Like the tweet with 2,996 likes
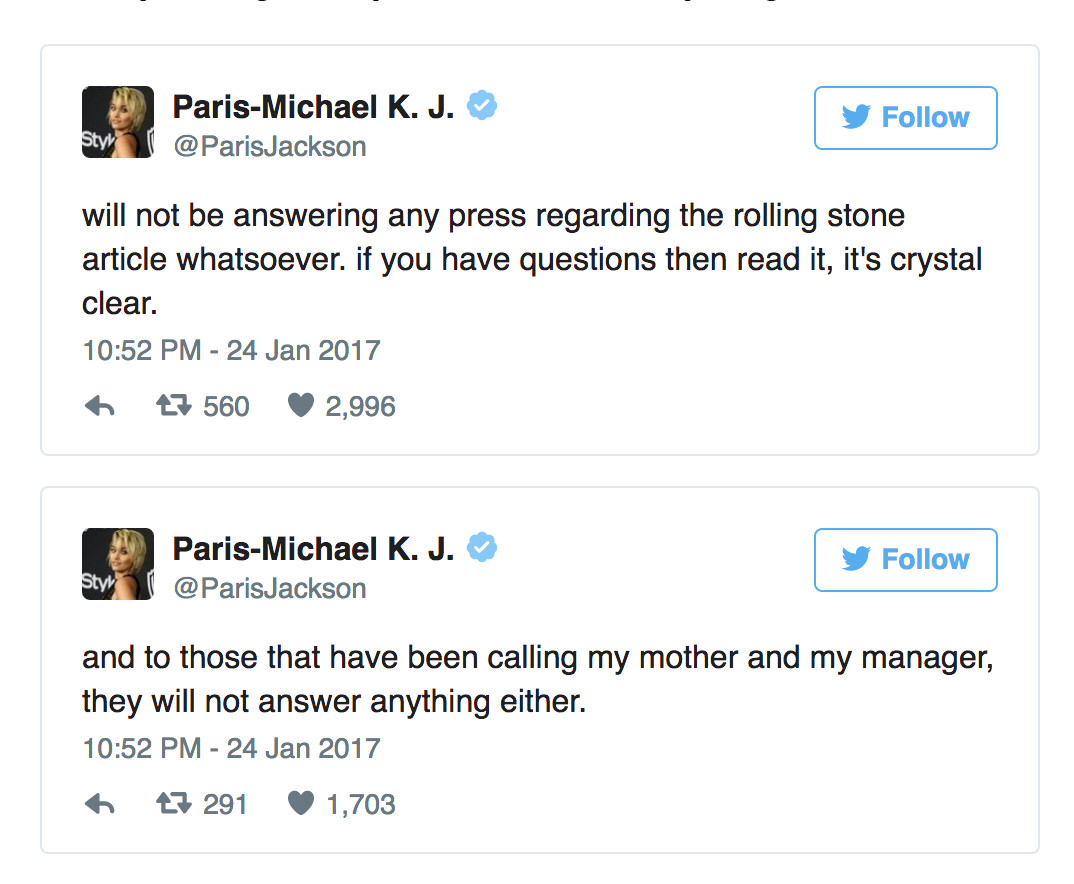The image size is (1074, 884). coord(301,405)
